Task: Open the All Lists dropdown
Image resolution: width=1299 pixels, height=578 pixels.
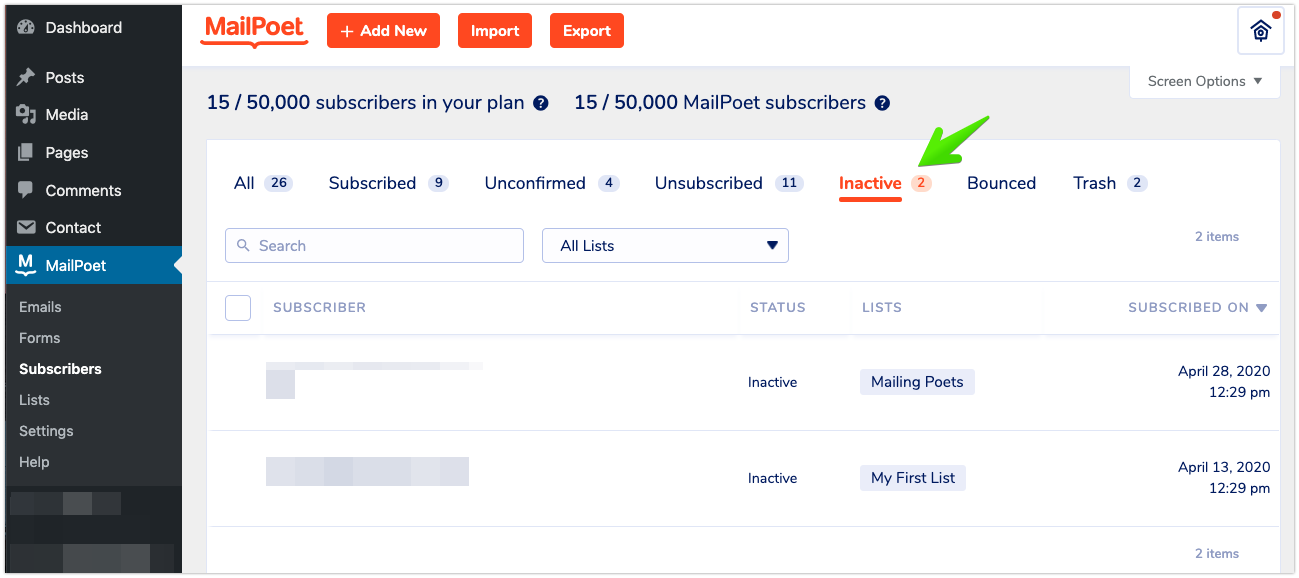Action: pyautogui.click(x=665, y=246)
